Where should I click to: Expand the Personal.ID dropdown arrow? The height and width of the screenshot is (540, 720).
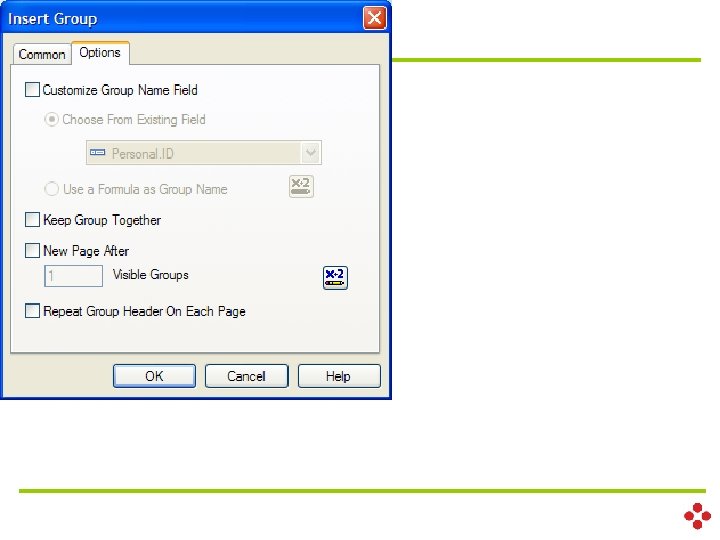click(311, 152)
